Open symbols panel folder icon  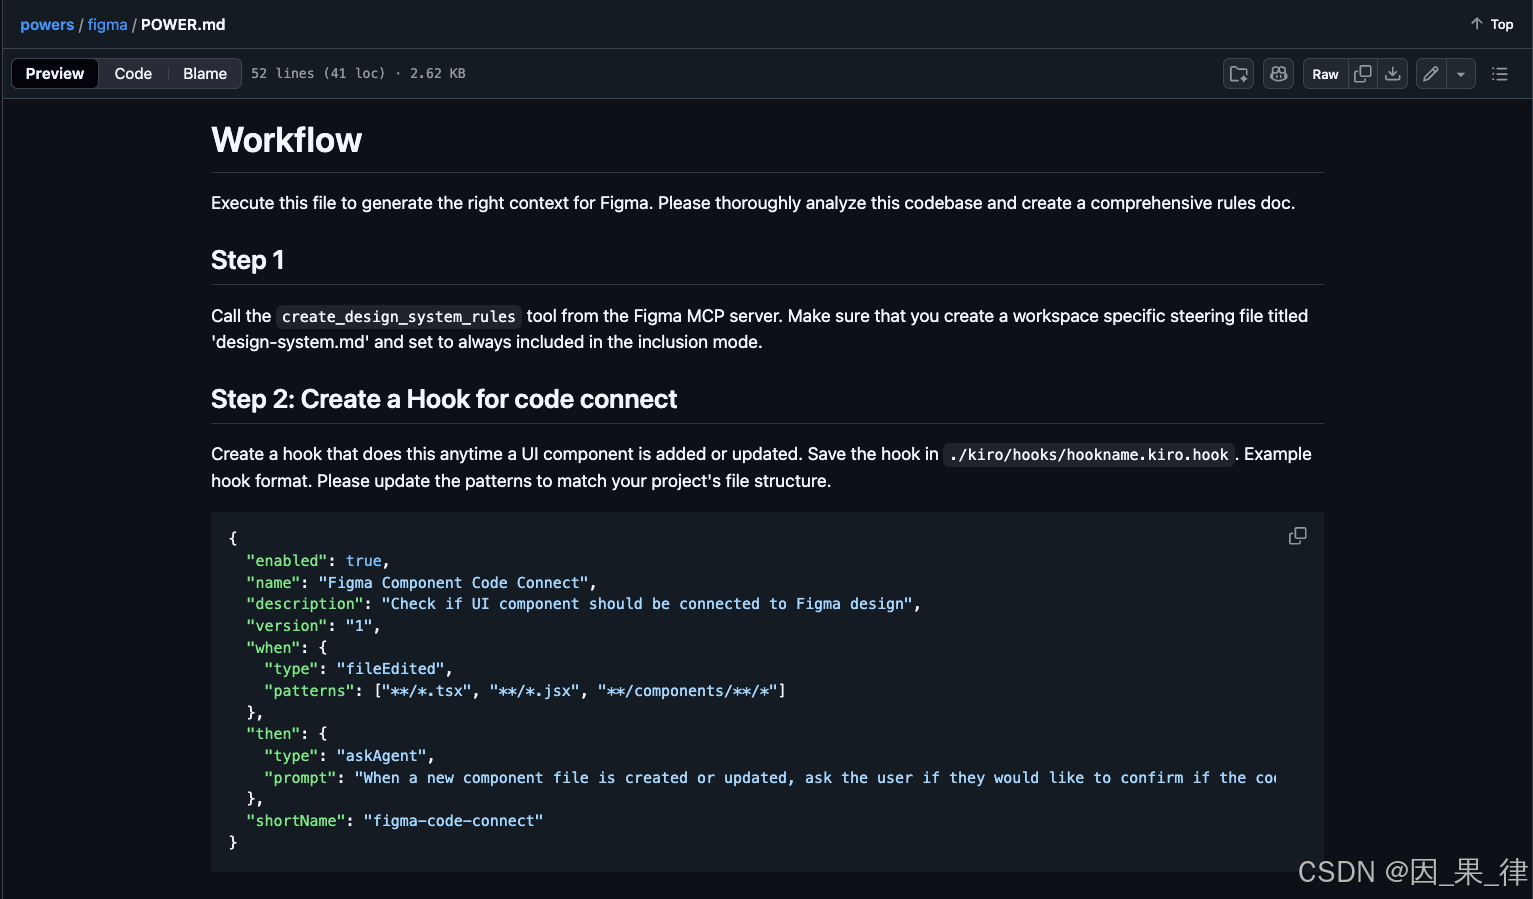pyautogui.click(x=1239, y=74)
